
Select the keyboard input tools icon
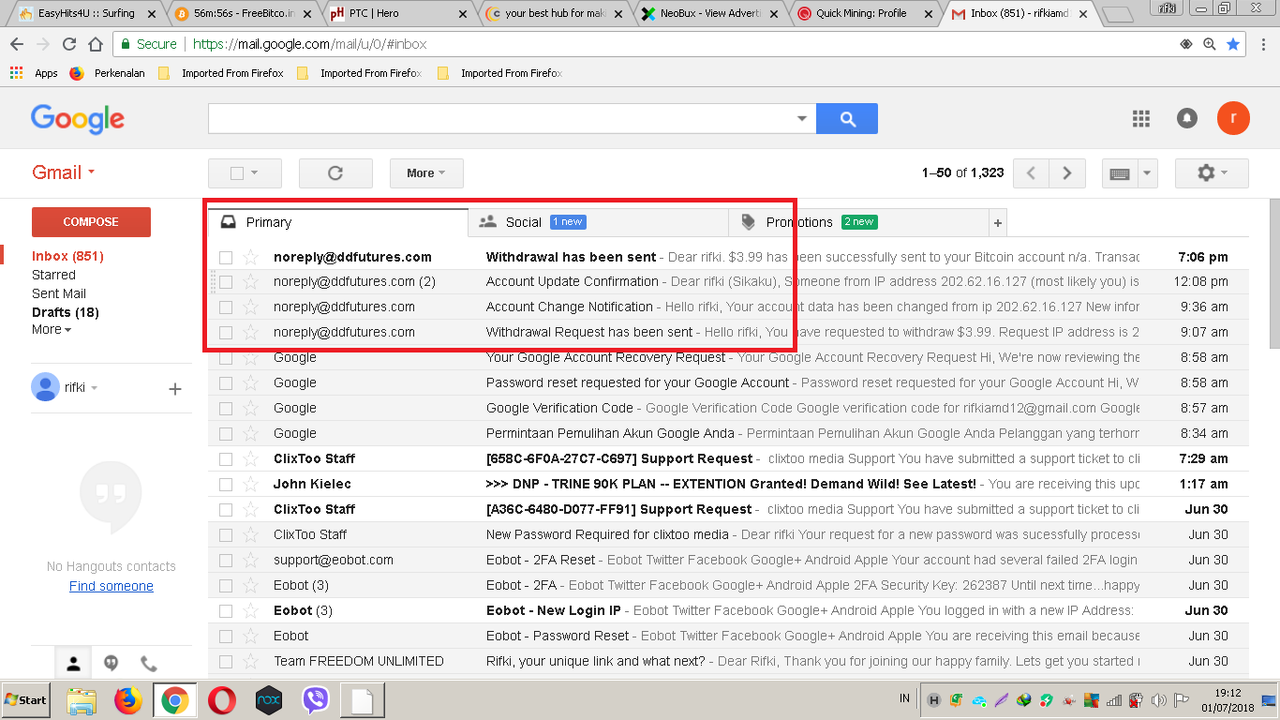tap(1120, 173)
